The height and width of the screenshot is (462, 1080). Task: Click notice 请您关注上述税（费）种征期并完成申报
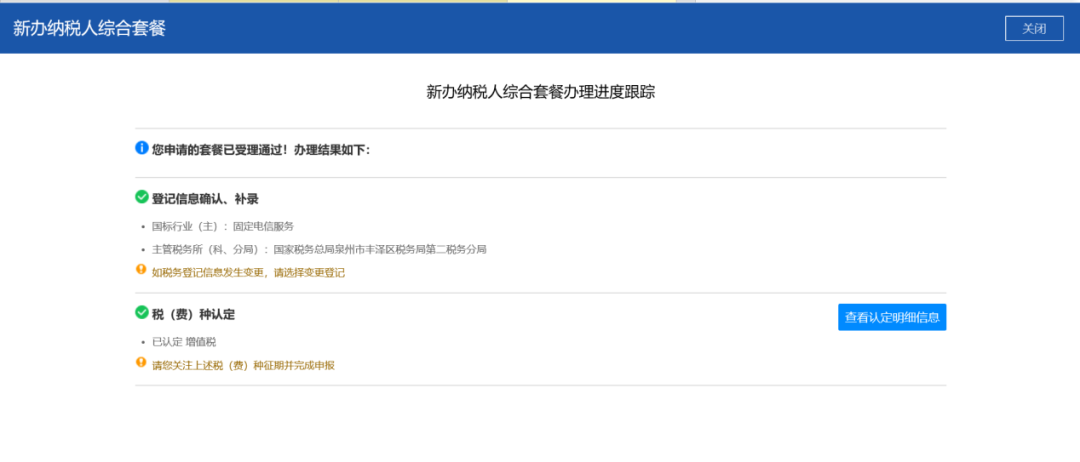click(244, 365)
